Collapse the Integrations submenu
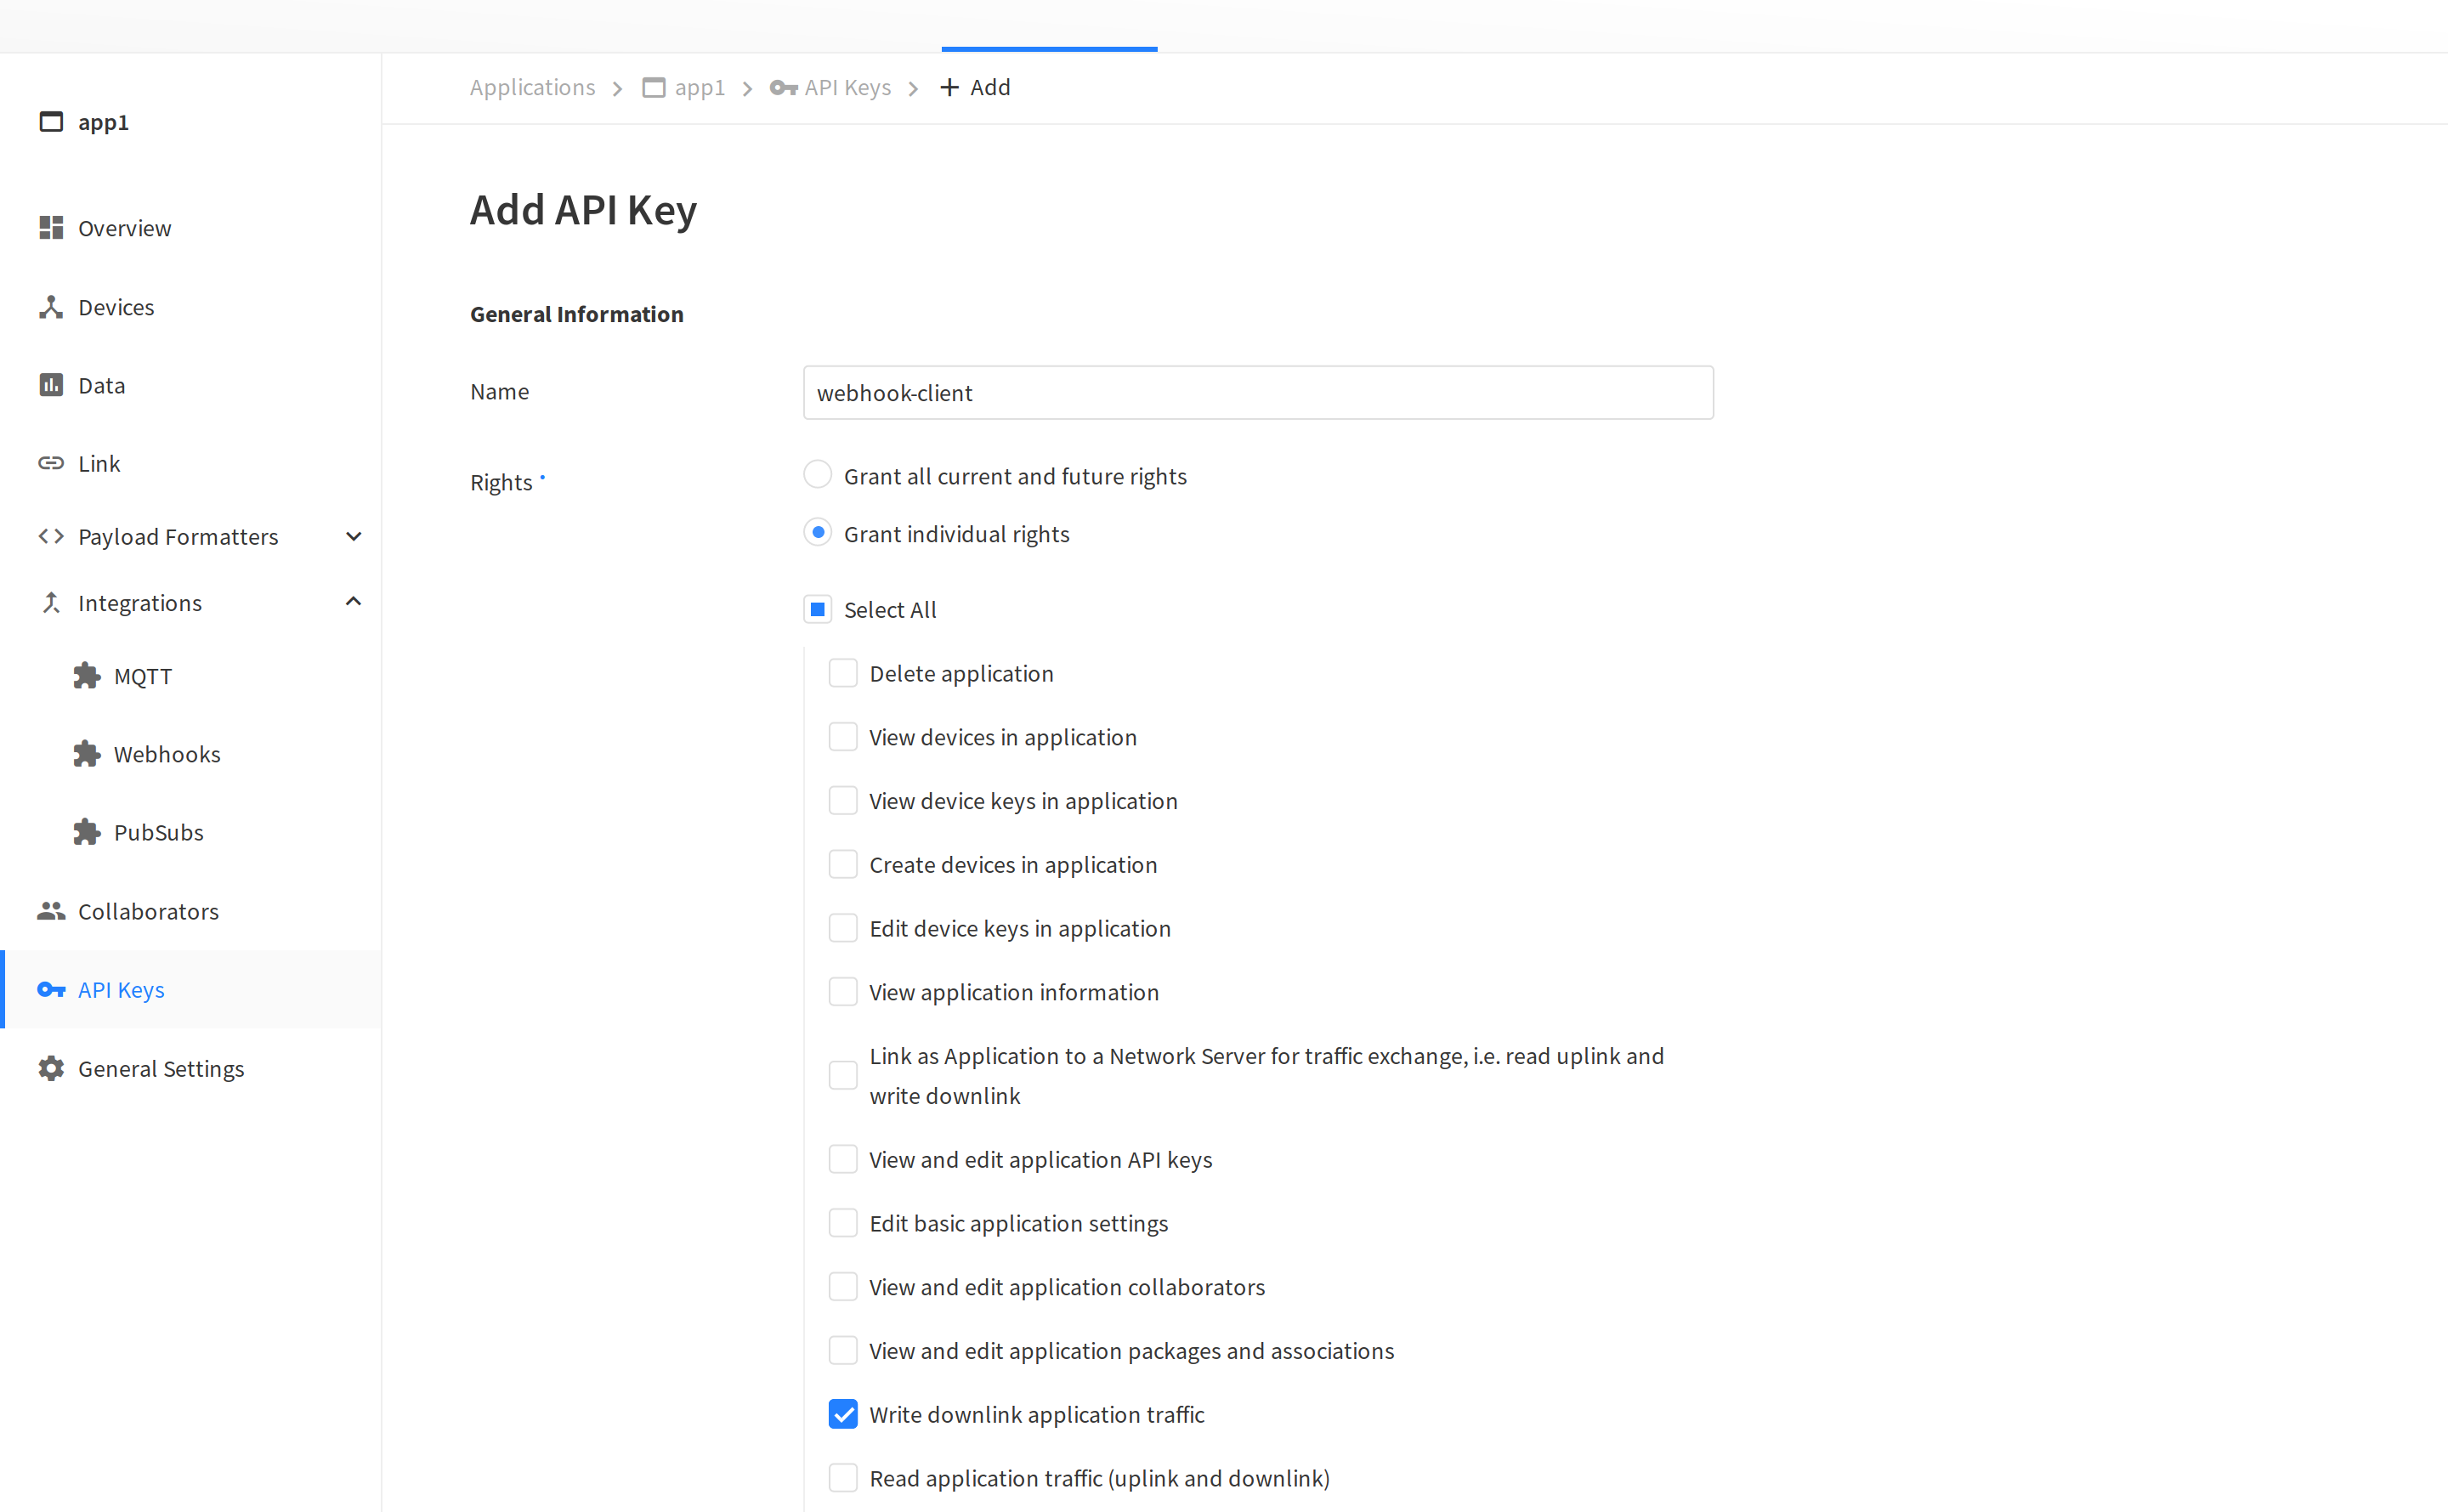 [353, 602]
